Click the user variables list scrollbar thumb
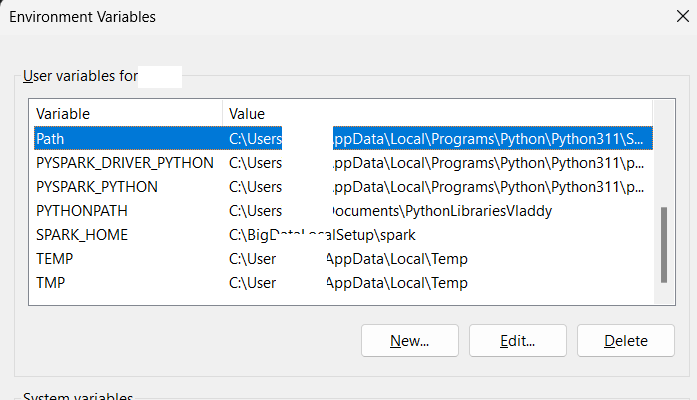 664,244
